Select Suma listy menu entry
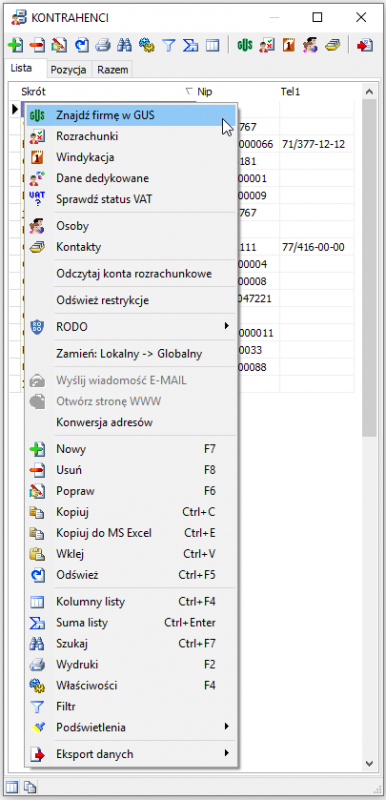386x800 pixels. (x=131, y=622)
